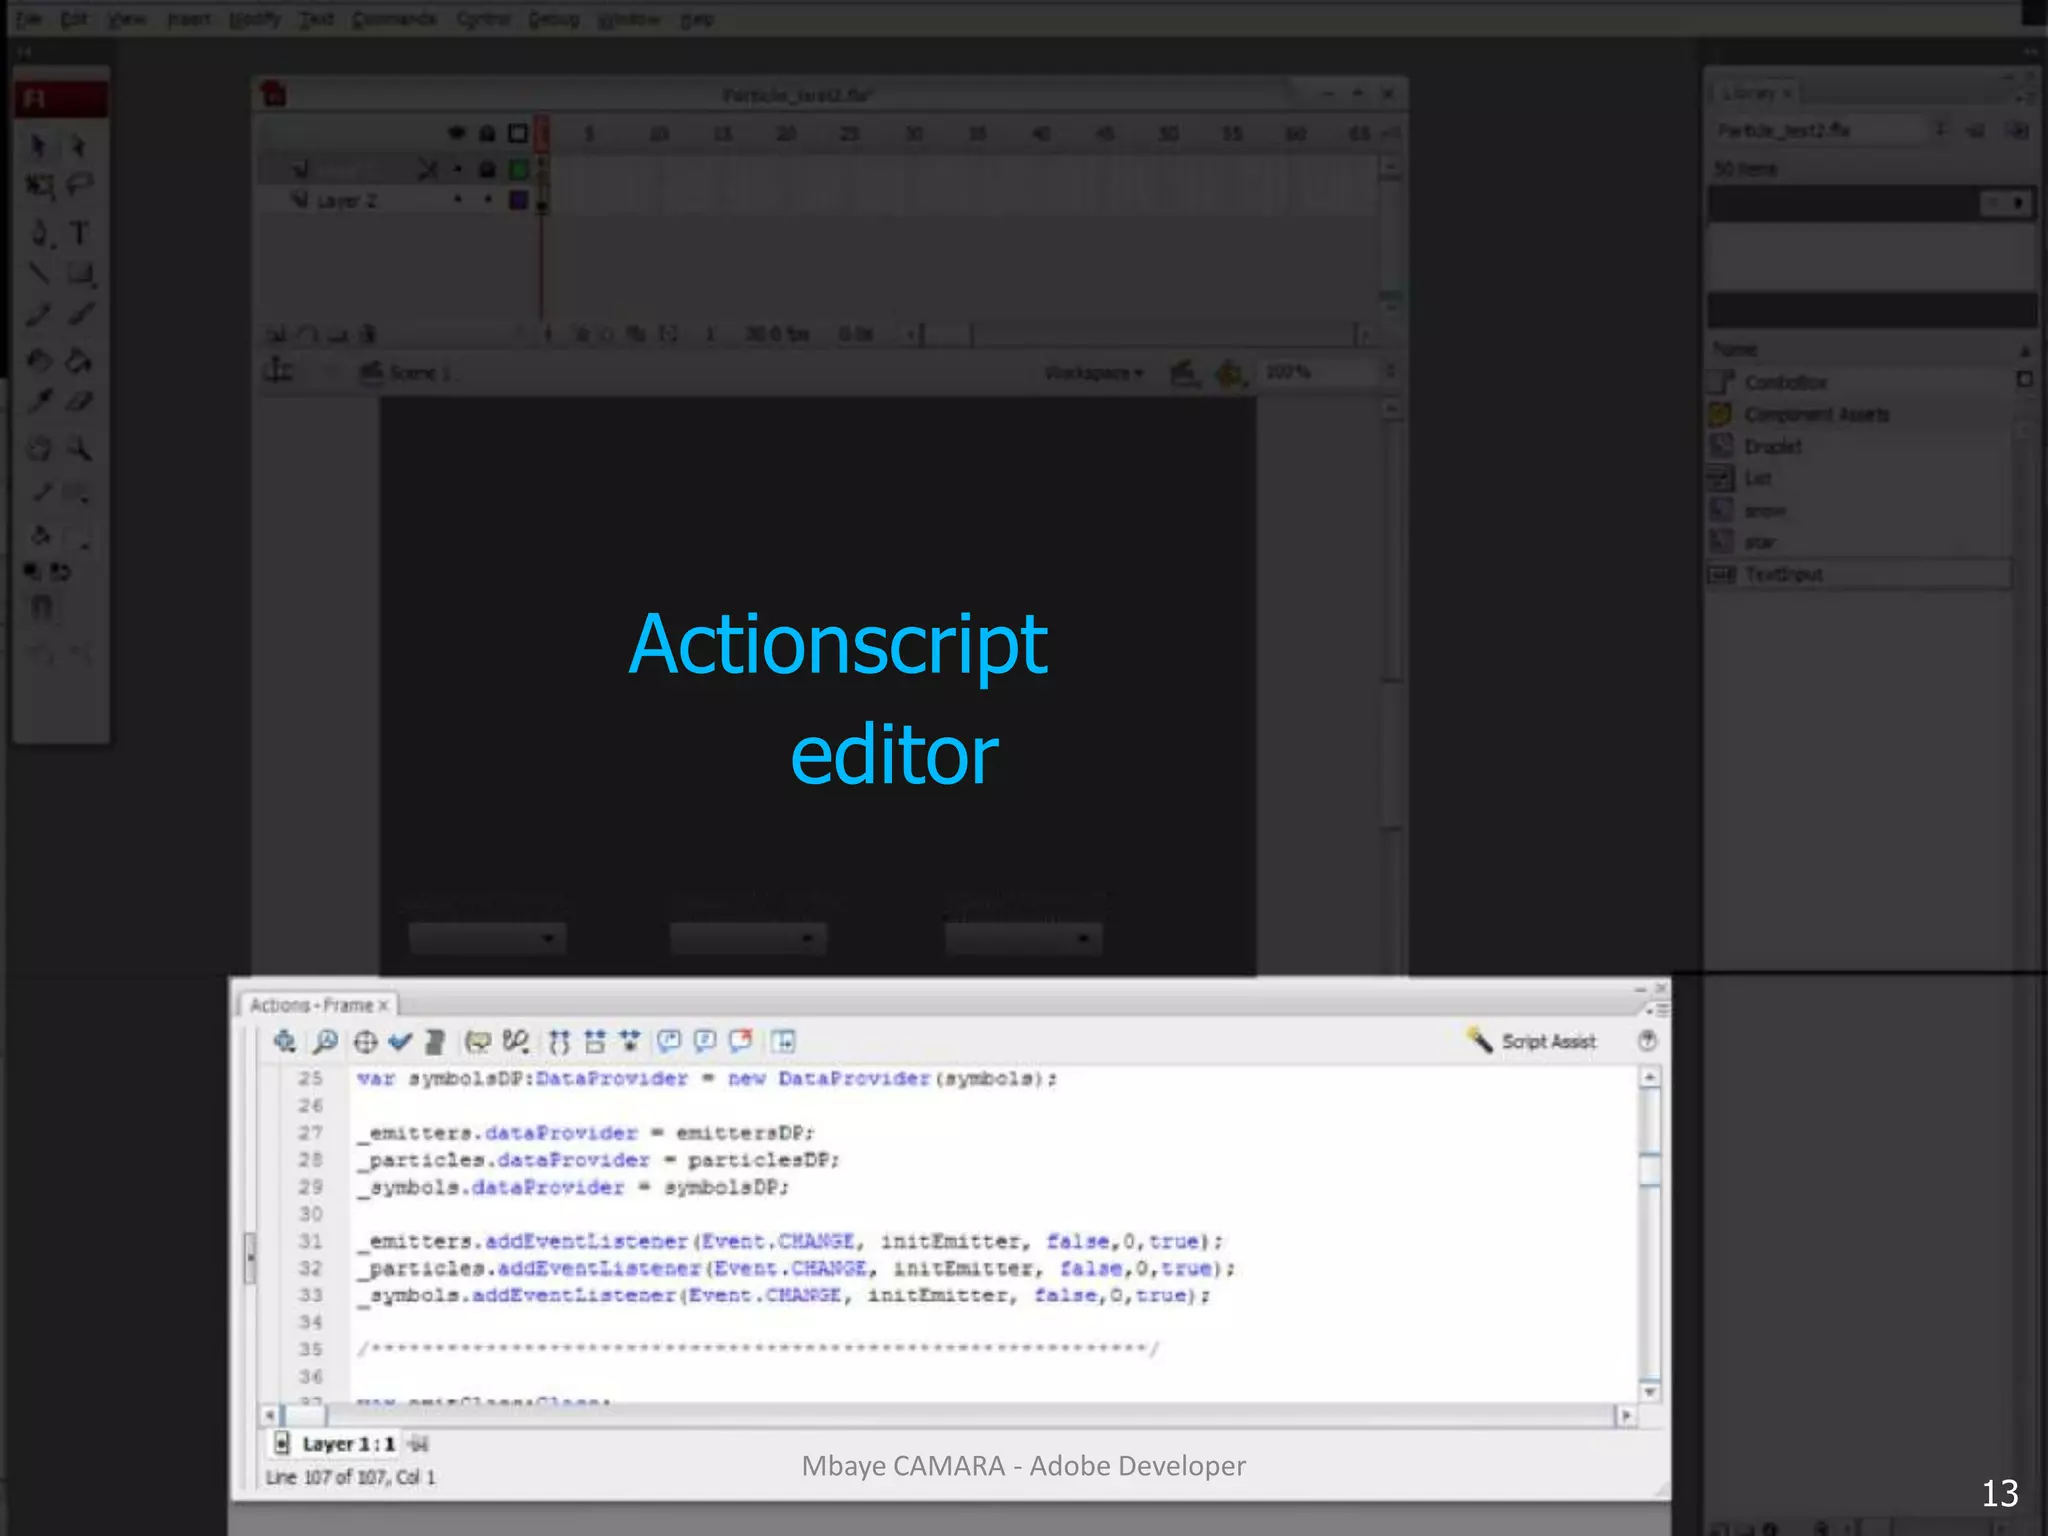Open Find tool in Actions panel

(325, 1042)
